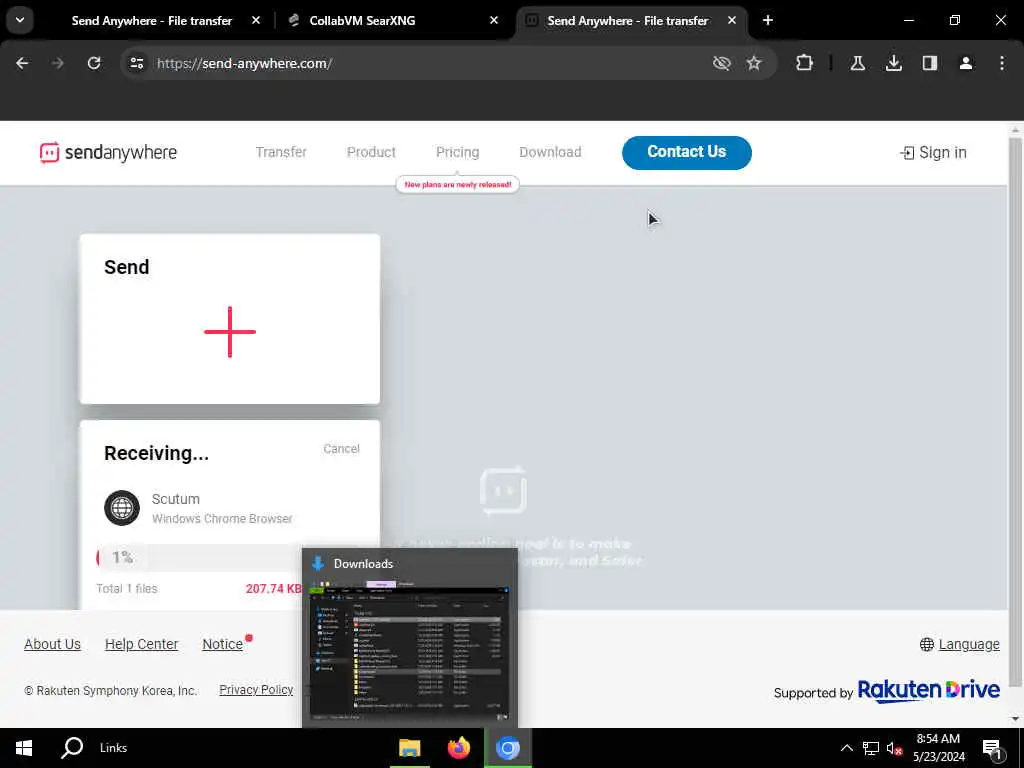Open the Windows Start menu
1024x768 pixels.
24,748
